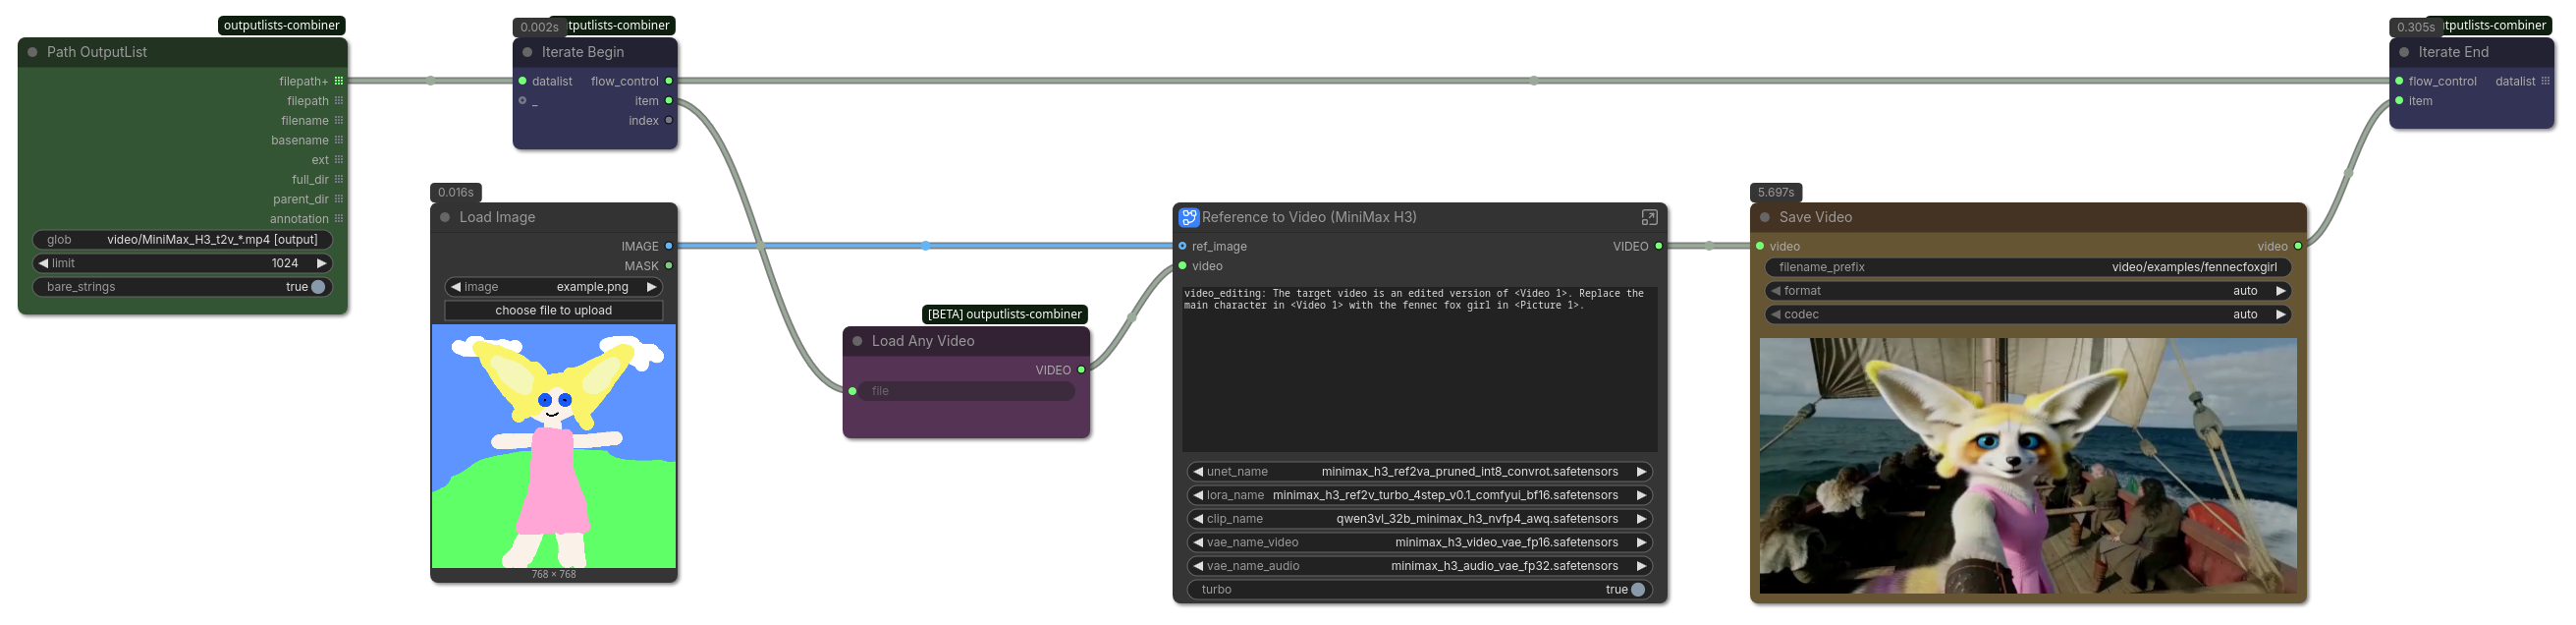Click the ref_image input socket
The image size is (2576, 625).
coord(1182,246)
